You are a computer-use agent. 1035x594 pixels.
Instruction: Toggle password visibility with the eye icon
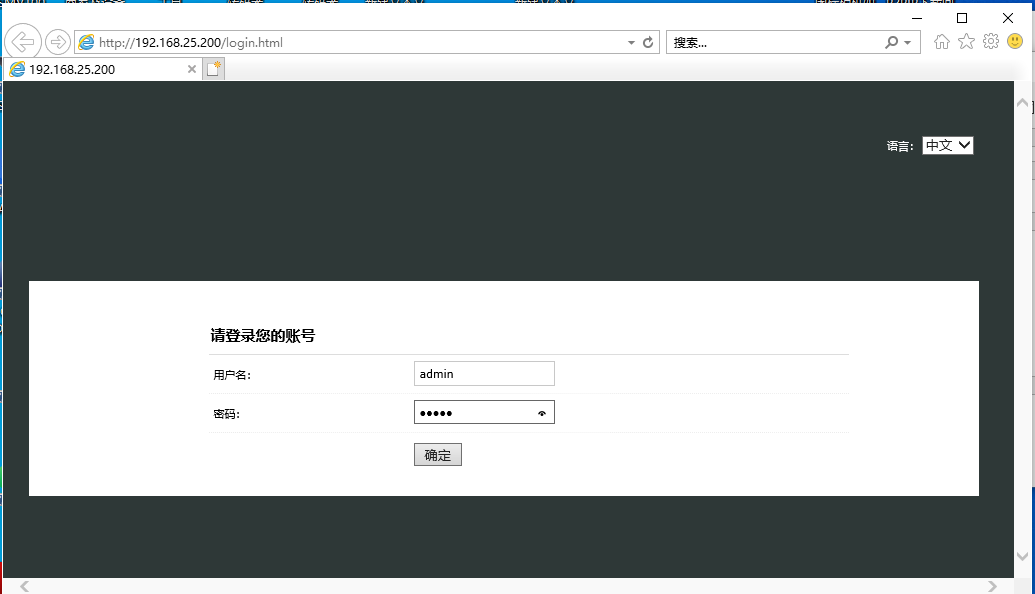coord(541,411)
